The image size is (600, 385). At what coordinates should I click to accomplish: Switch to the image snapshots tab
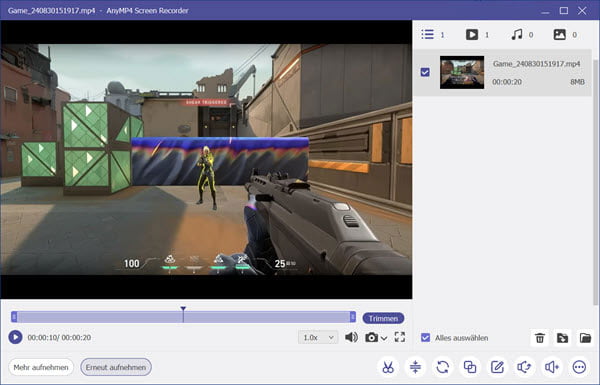pyautogui.click(x=559, y=35)
